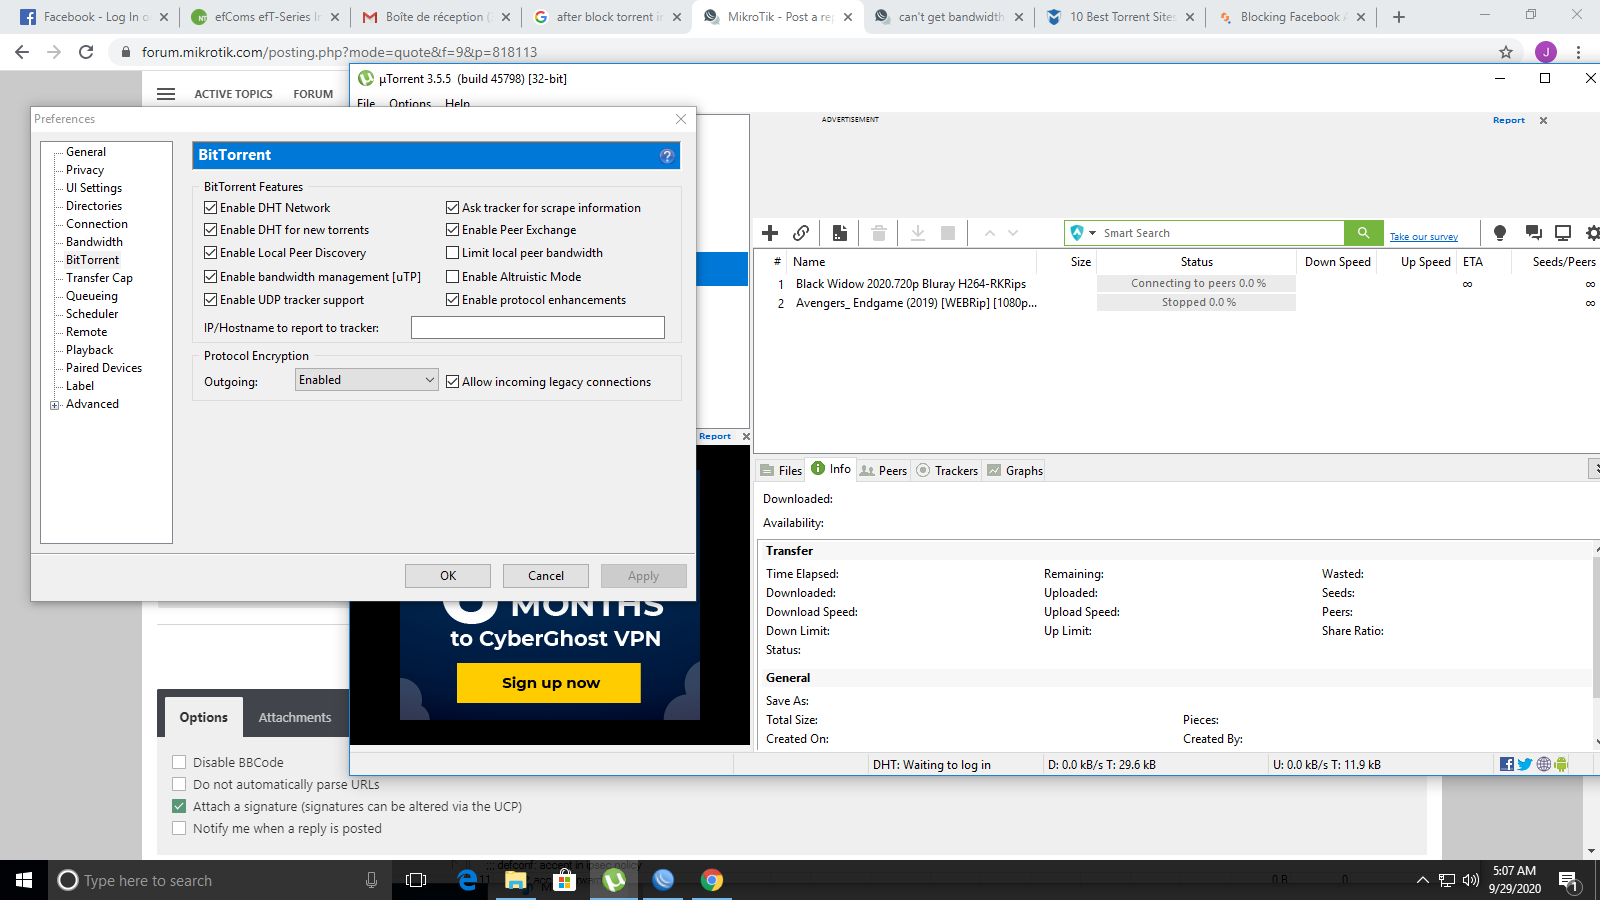This screenshot has height=900, width=1600.
Task: Open the forum hamburger menu
Action: 166,94
